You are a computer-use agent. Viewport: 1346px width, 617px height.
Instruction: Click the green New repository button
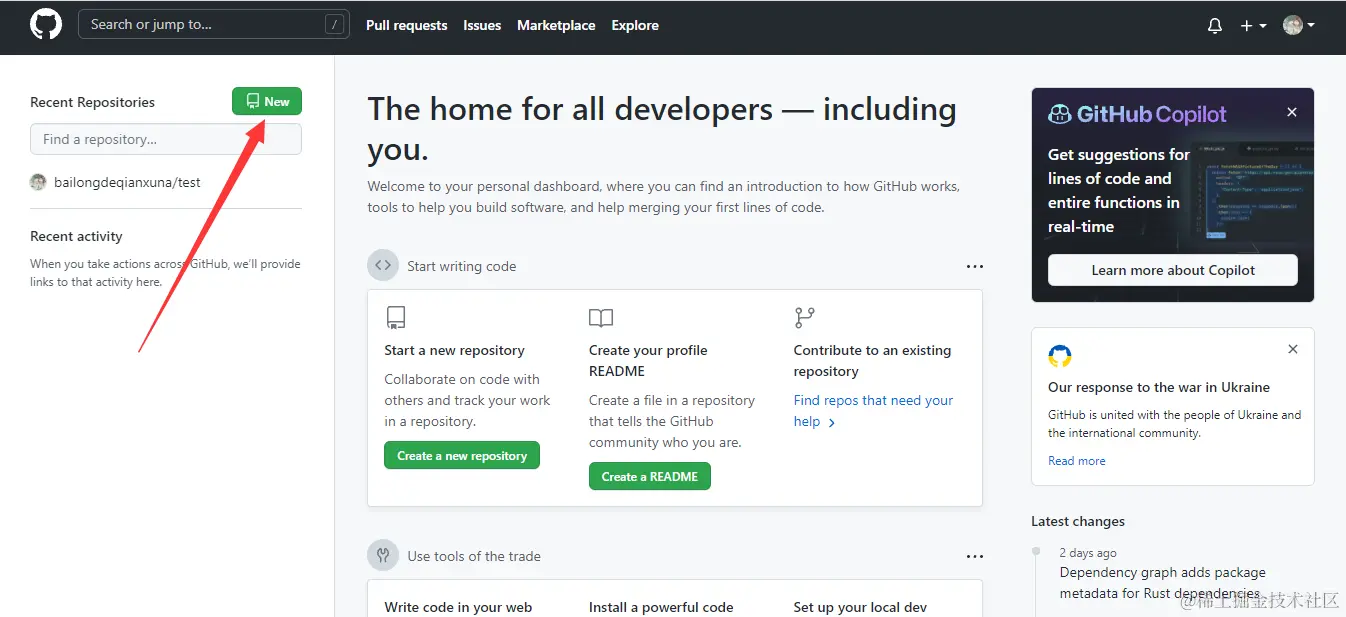click(267, 102)
